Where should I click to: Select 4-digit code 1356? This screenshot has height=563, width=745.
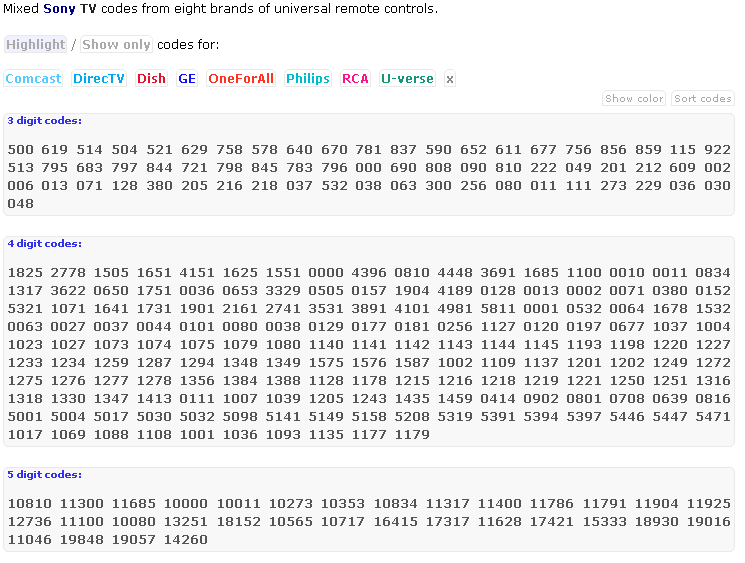[197, 381]
